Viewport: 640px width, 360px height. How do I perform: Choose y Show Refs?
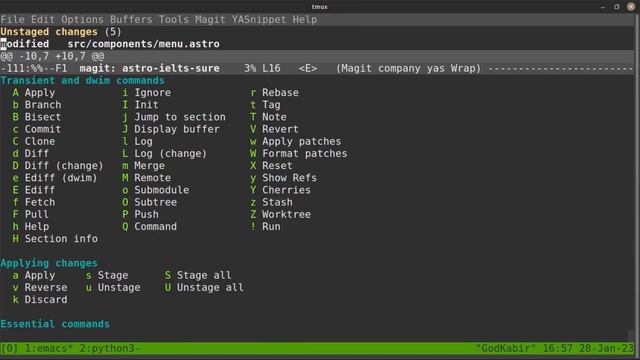tap(283, 178)
